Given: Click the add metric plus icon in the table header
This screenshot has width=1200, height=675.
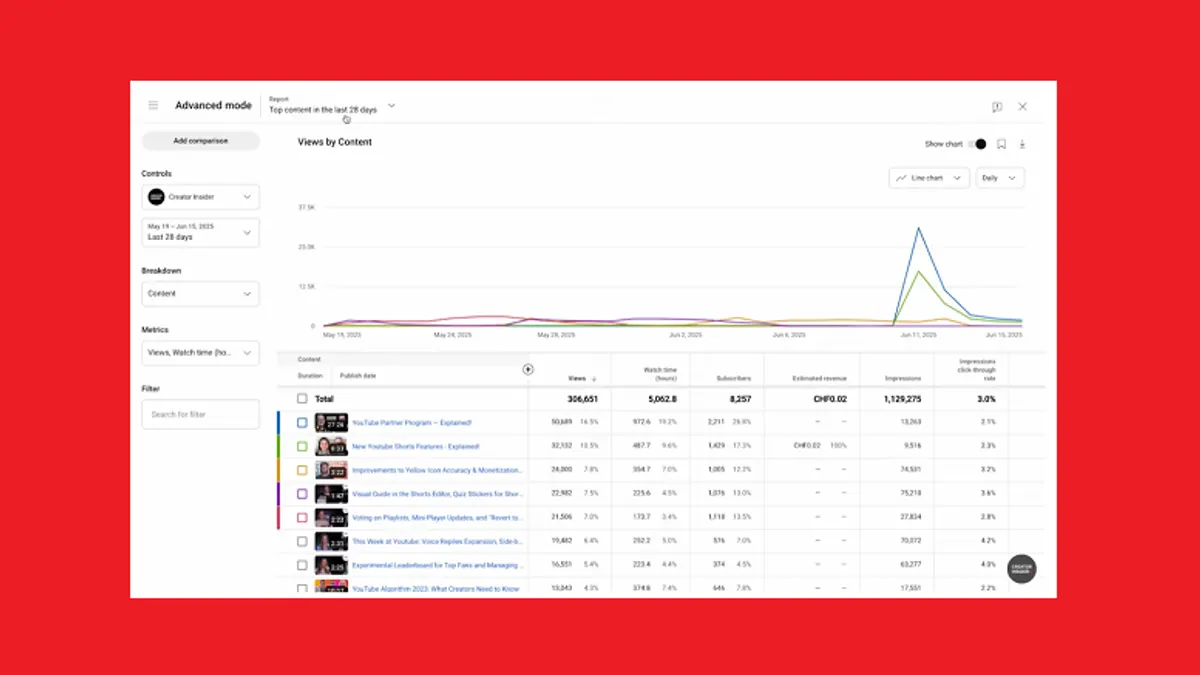Looking at the screenshot, I should click(528, 369).
